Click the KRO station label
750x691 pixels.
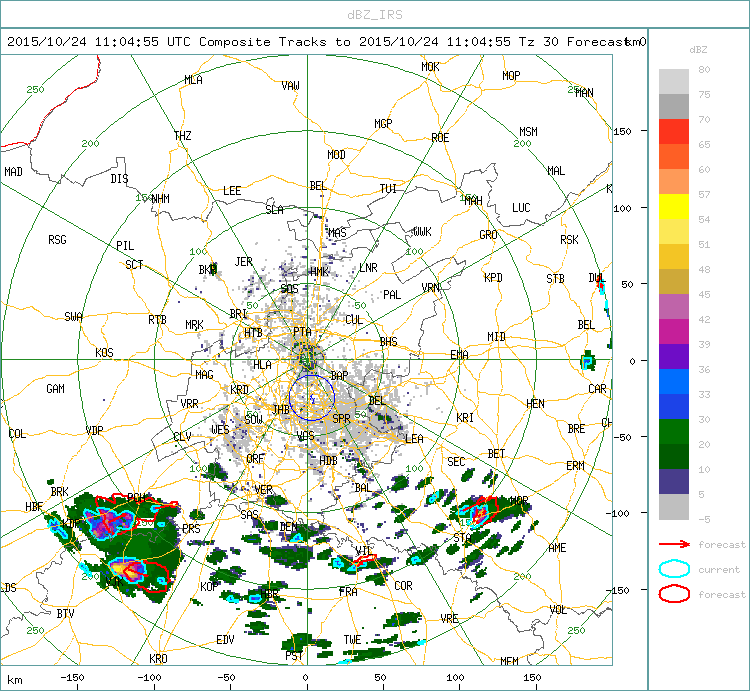click(x=158, y=658)
